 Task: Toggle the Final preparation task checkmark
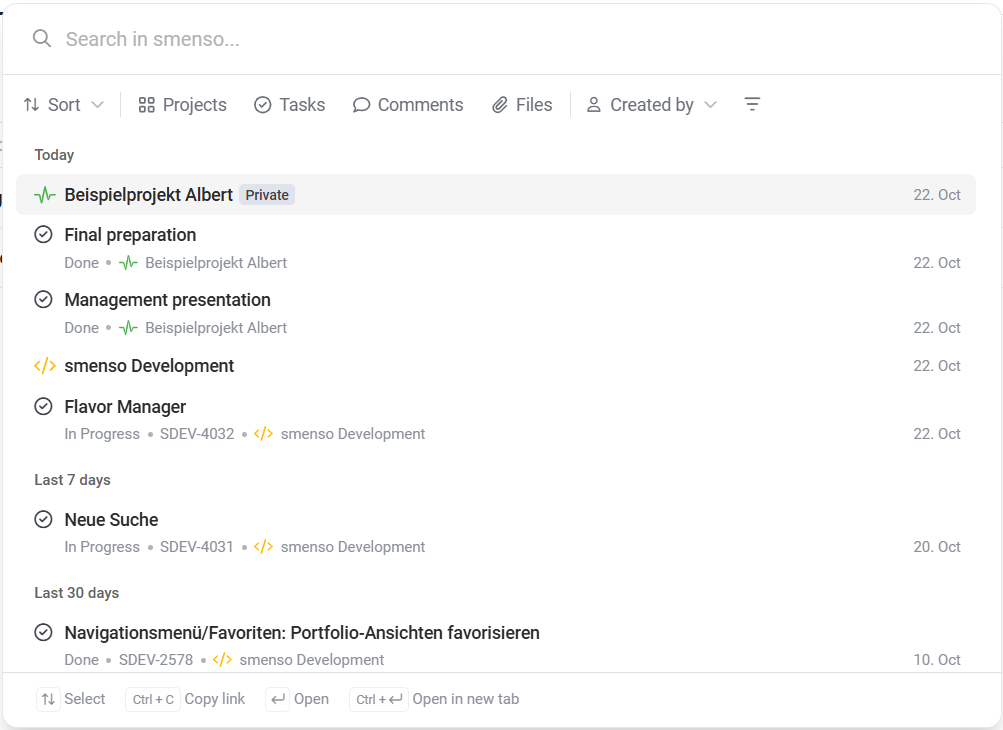(43, 235)
